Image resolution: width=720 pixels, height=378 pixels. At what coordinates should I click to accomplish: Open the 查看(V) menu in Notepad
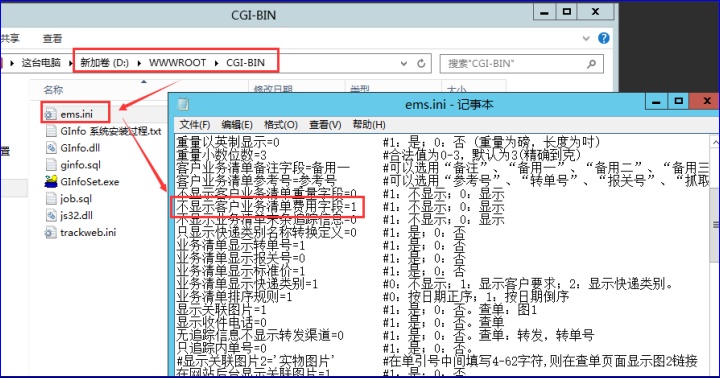(x=325, y=124)
